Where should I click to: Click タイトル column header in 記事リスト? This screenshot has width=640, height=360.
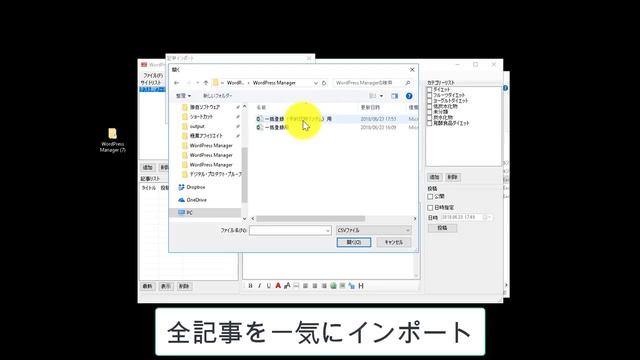click(149, 188)
